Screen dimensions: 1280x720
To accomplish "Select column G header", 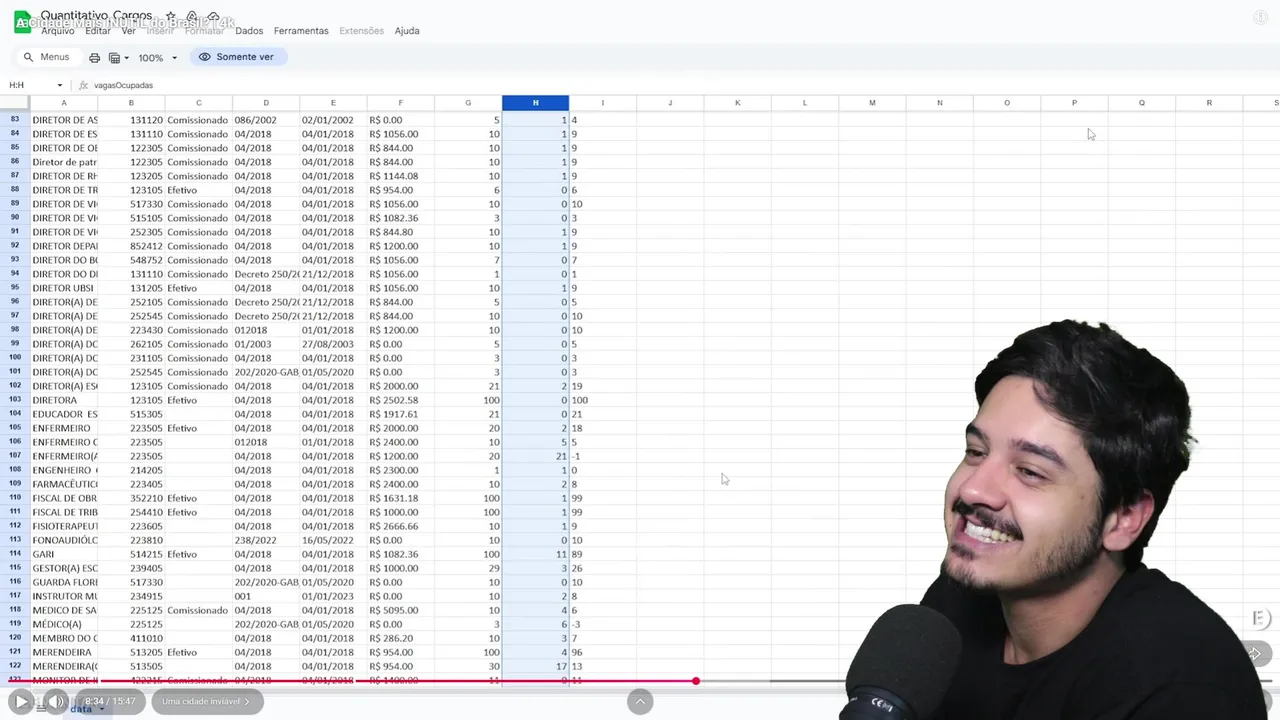I will pos(468,103).
